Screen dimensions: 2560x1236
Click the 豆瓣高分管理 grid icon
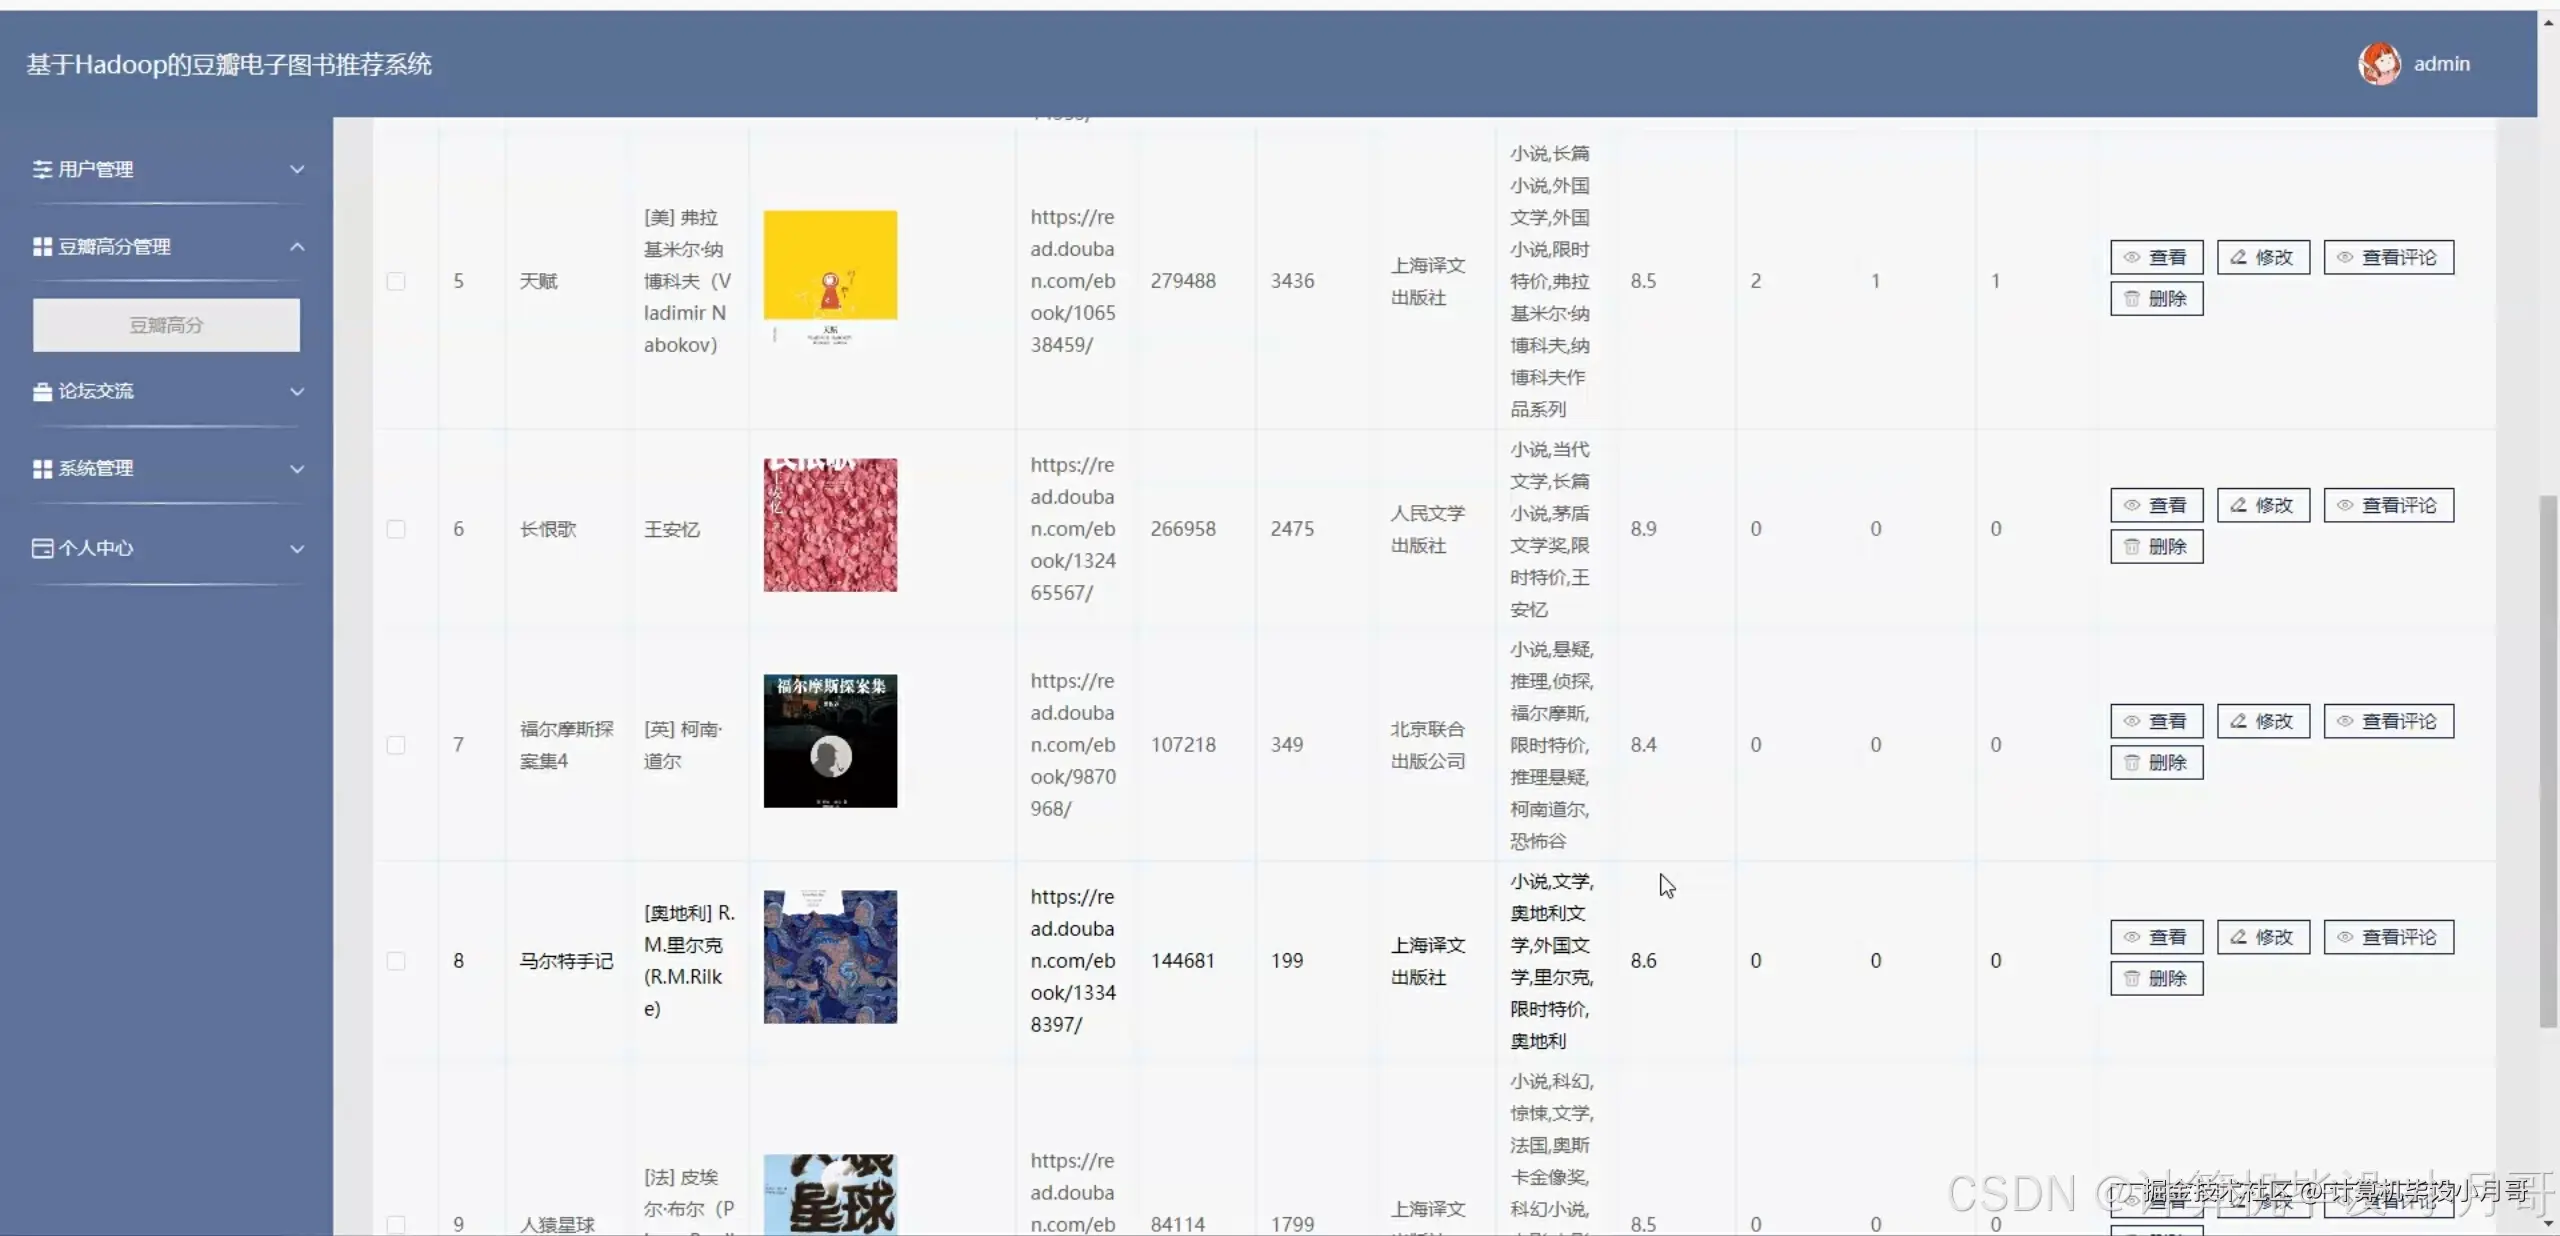42,246
